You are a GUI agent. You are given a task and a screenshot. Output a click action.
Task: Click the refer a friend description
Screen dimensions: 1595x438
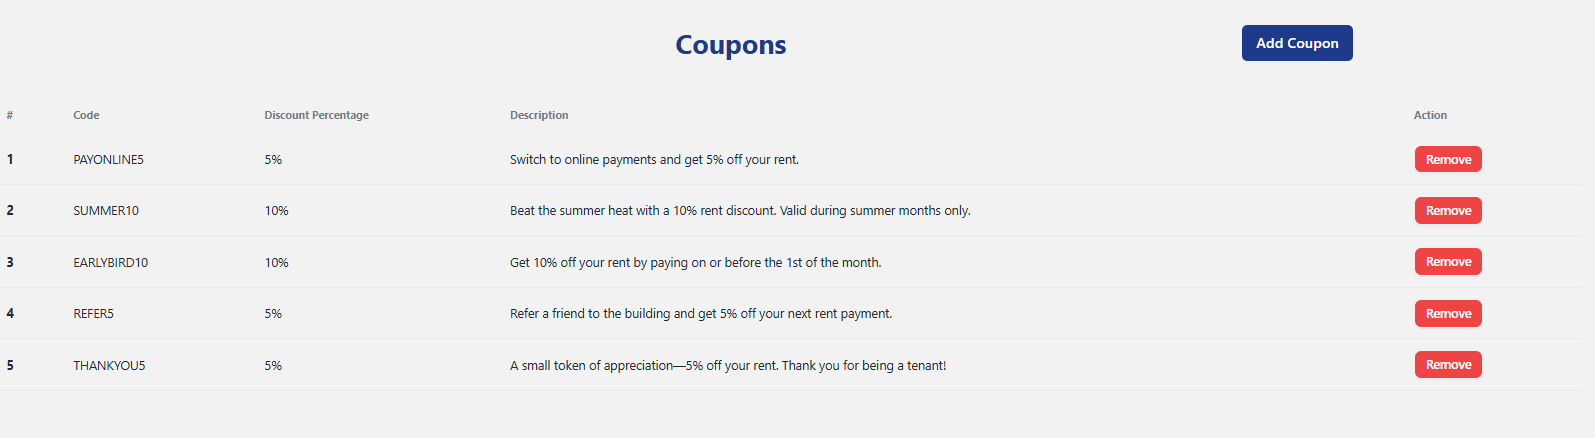tap(700, 314)
